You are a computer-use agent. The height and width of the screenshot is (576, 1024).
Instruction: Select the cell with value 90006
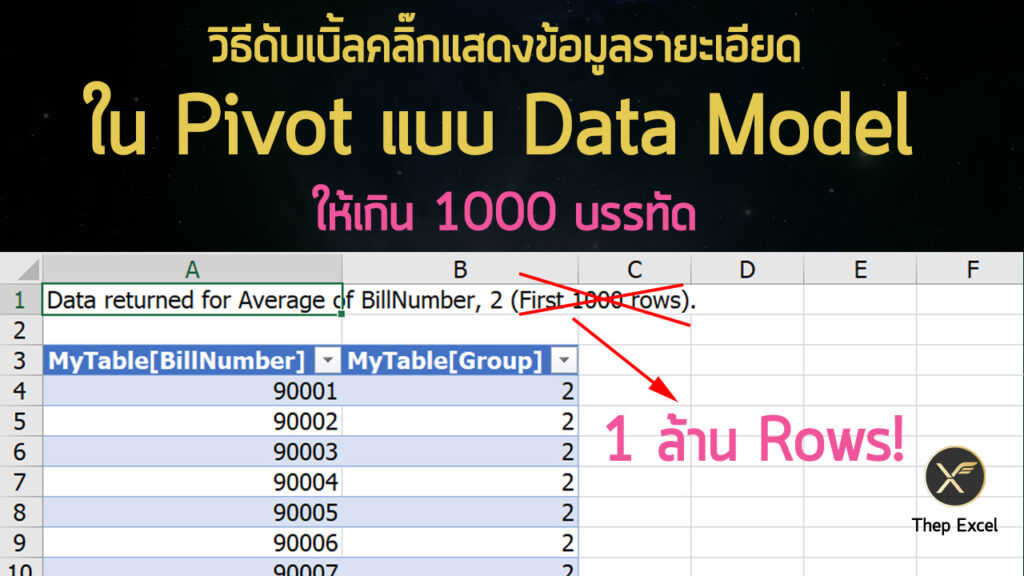tap(192, 544)
